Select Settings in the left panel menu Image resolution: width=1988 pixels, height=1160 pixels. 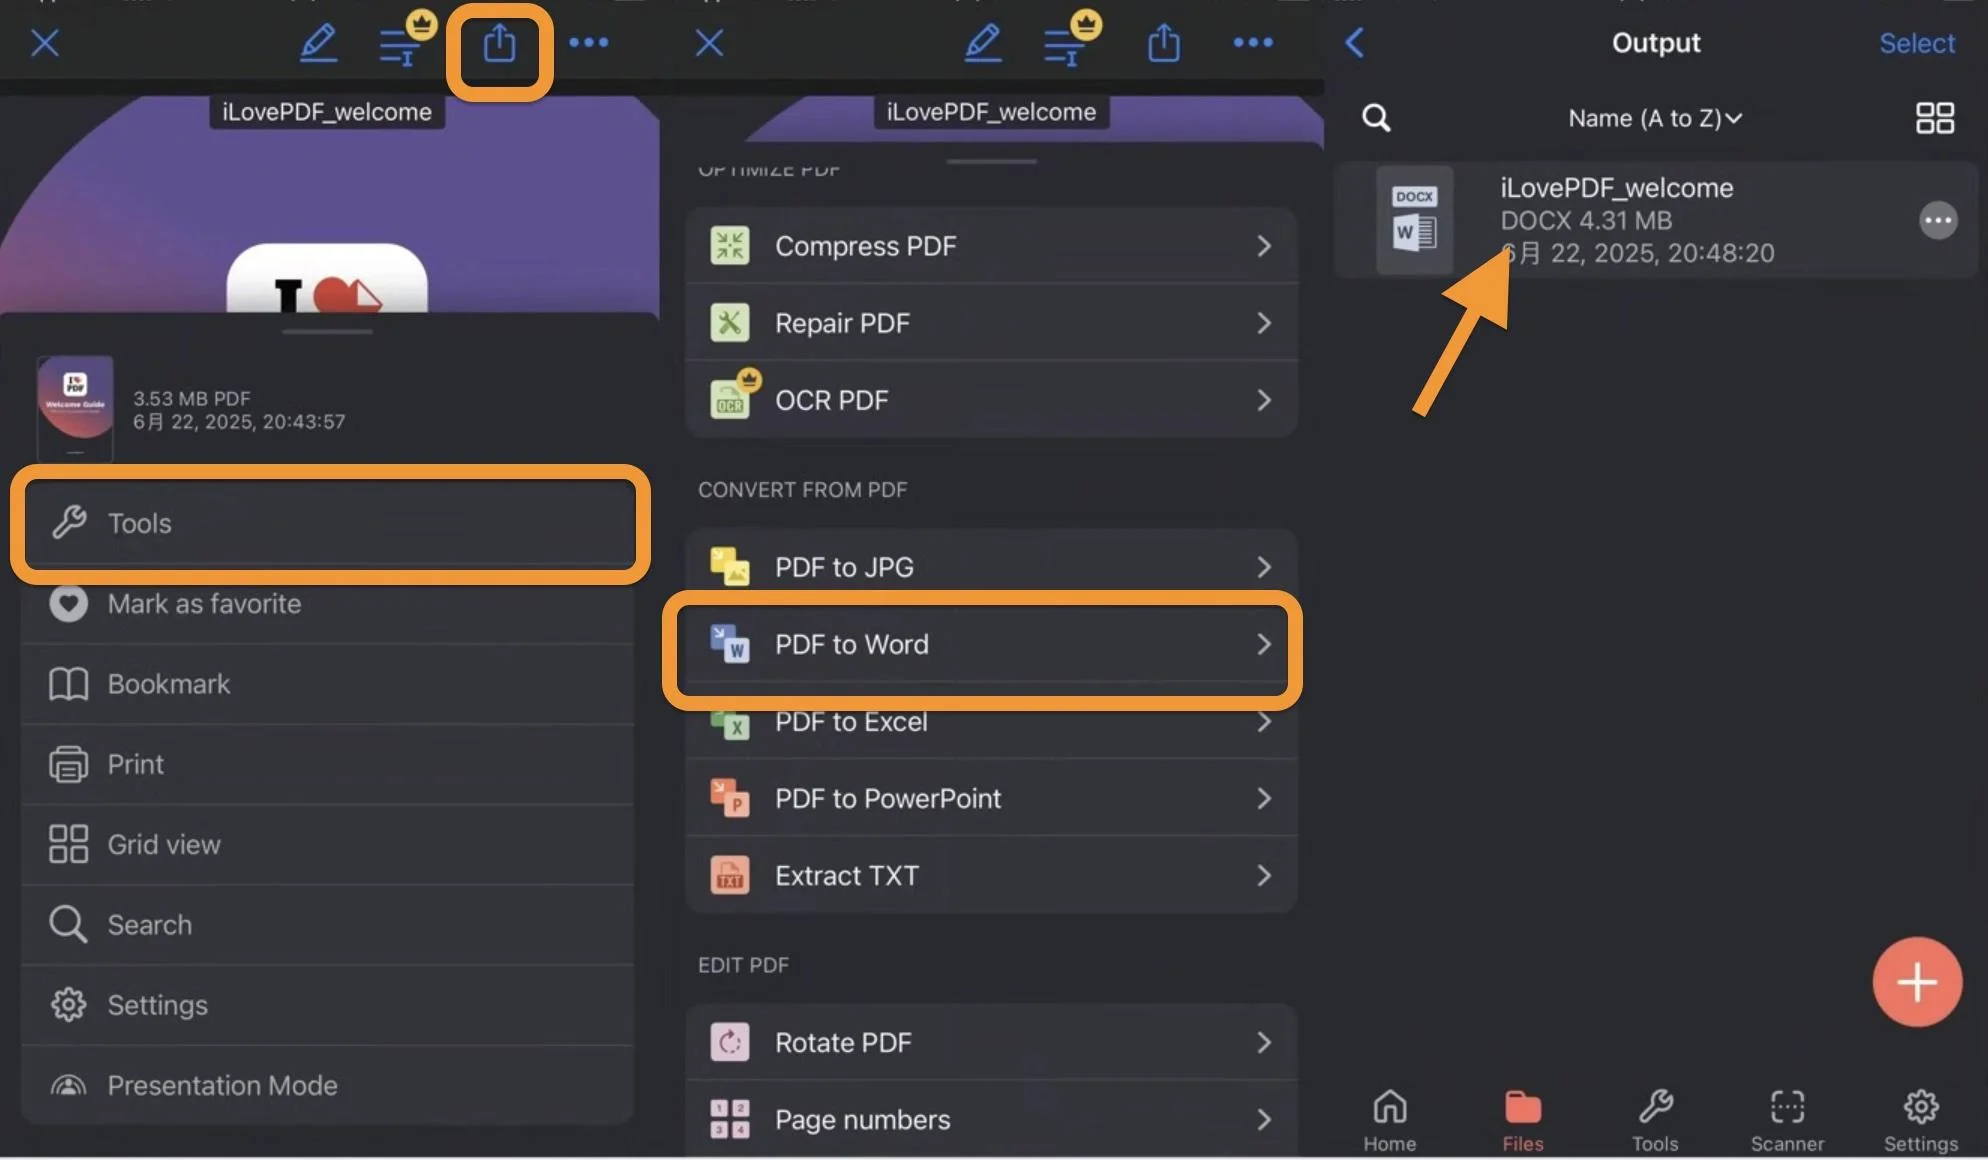point(328,1005)
